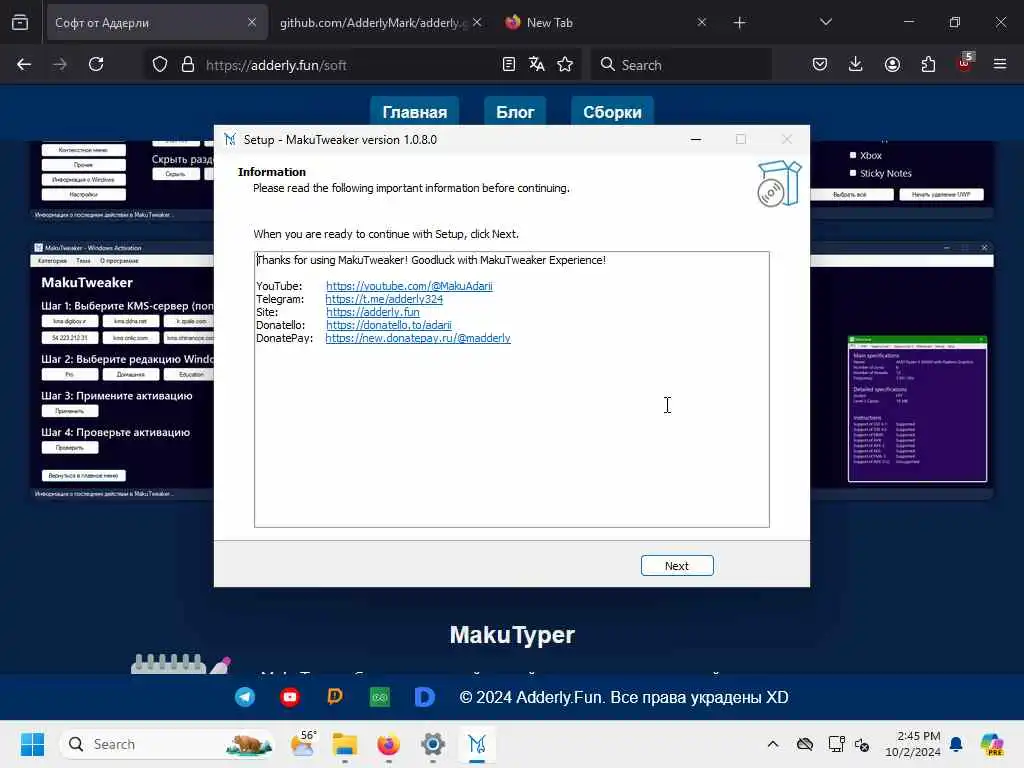The width and height of the screenshot is (1024, 768).
Task: Open the donatello.to/adarii link
Action: [389, 325]
